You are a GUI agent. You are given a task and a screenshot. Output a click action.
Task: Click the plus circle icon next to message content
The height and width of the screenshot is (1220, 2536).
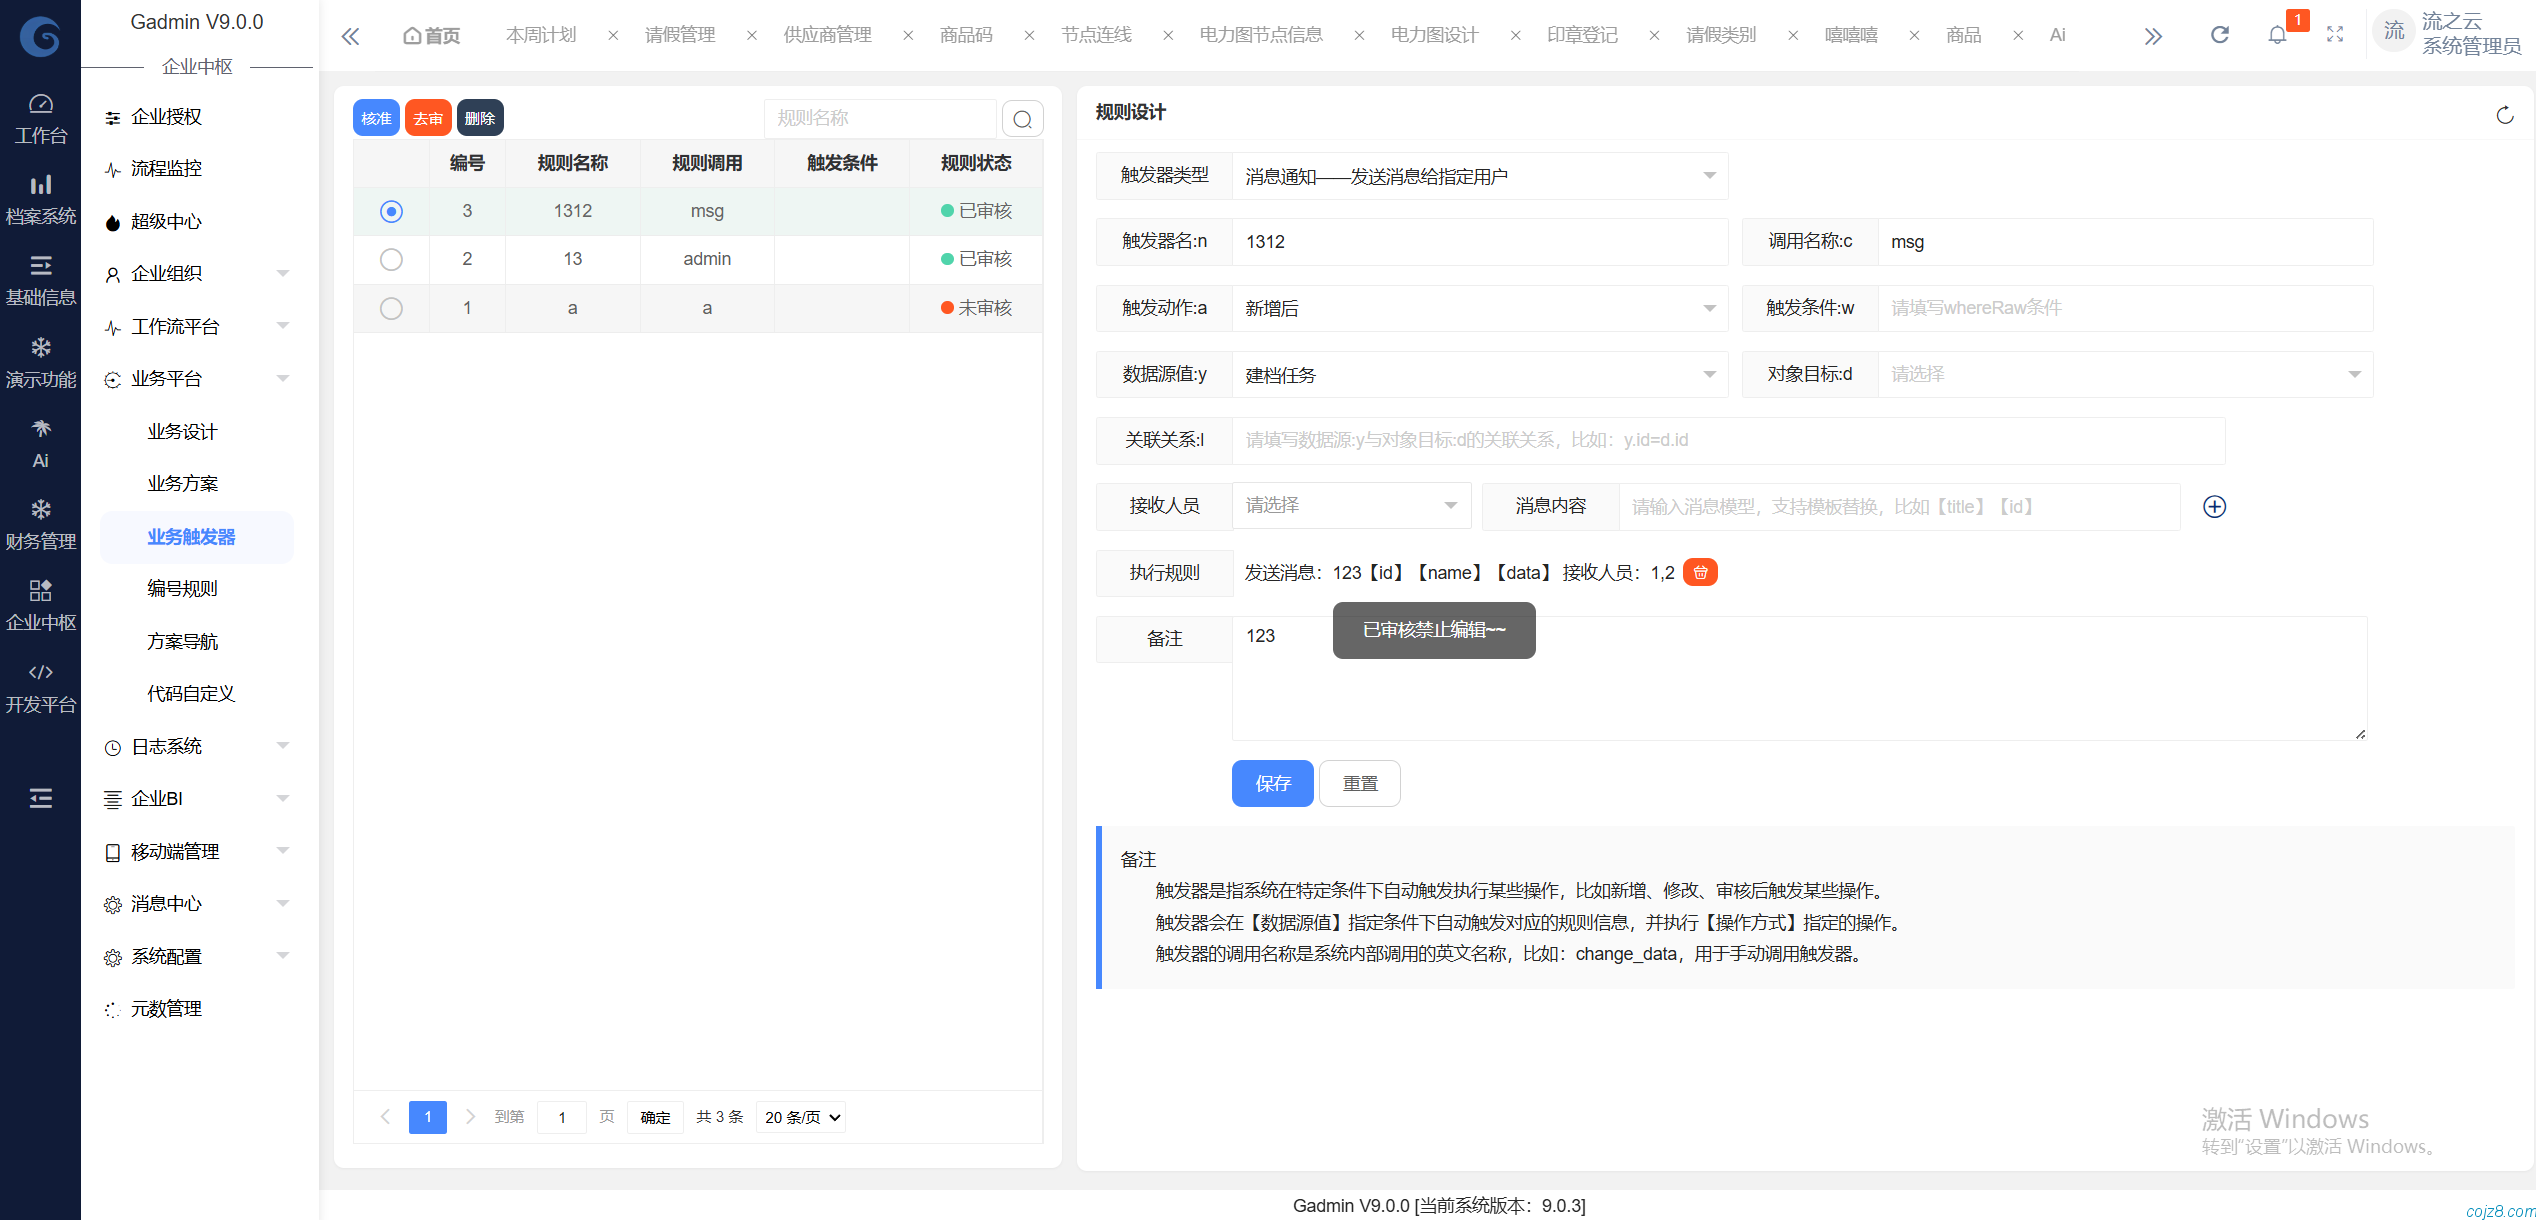2214,507
